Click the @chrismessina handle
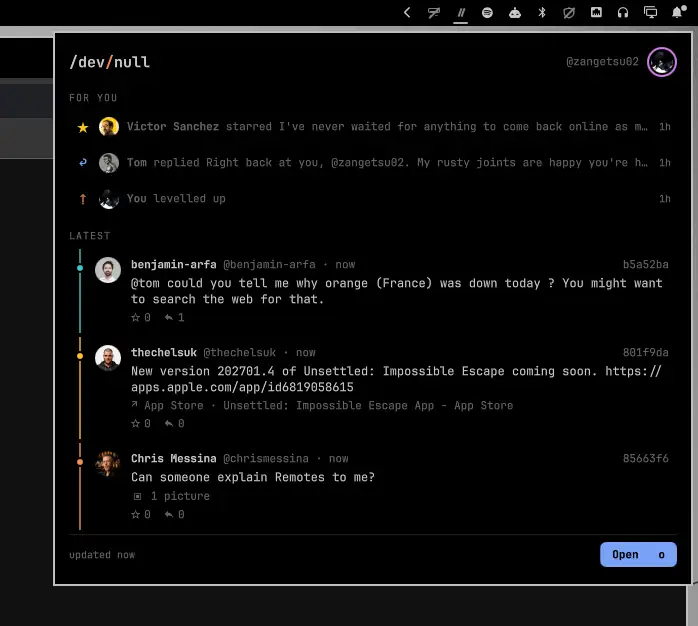Image resolution: width=698 pixels, height=626 pixels. (x=266, y=459)
